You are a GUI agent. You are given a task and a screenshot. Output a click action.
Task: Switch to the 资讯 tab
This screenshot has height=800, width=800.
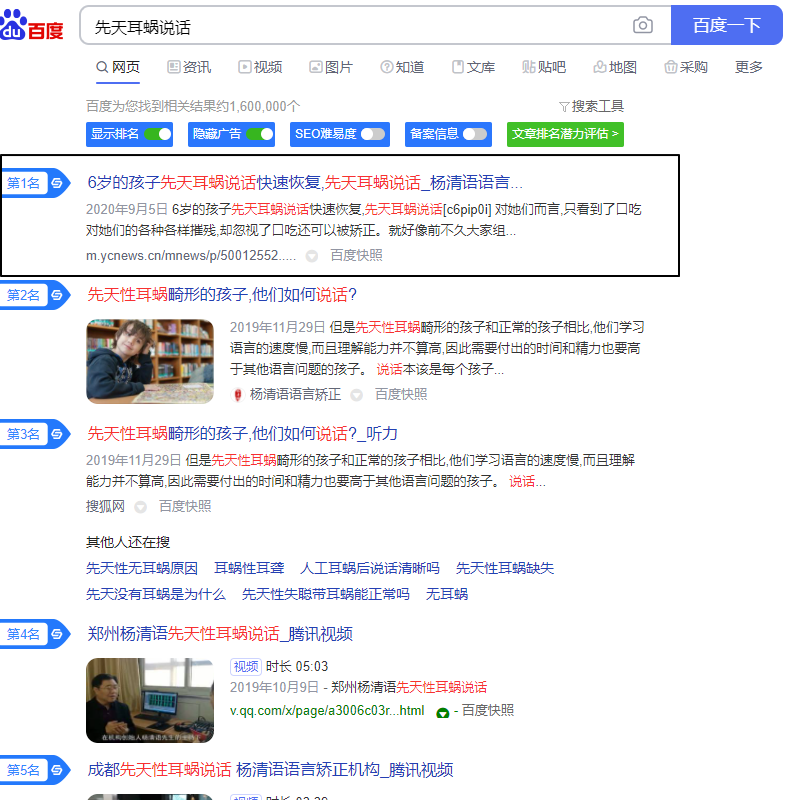click(x=189, y=67)
